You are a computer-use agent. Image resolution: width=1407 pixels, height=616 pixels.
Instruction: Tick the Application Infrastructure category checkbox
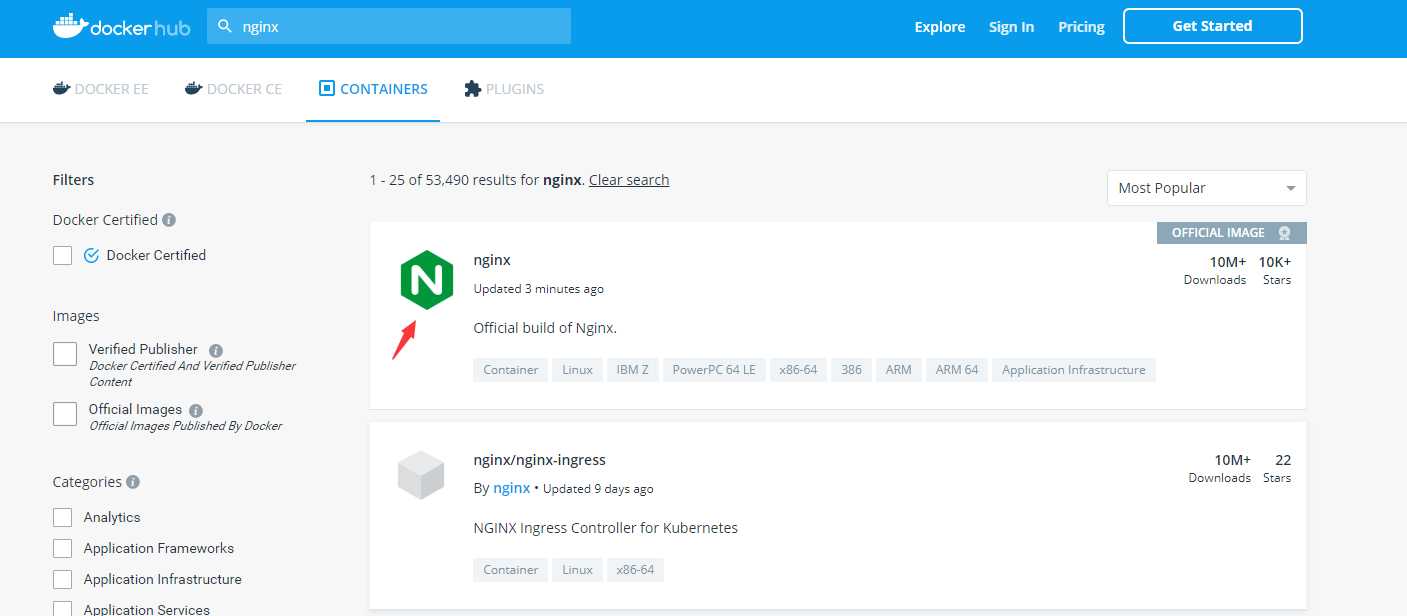point(63,580)
